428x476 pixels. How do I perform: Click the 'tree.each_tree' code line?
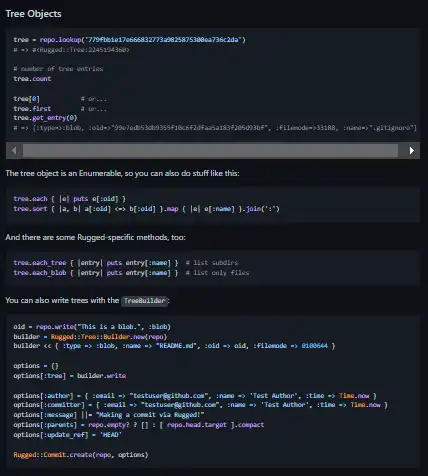tap(96, 263)
